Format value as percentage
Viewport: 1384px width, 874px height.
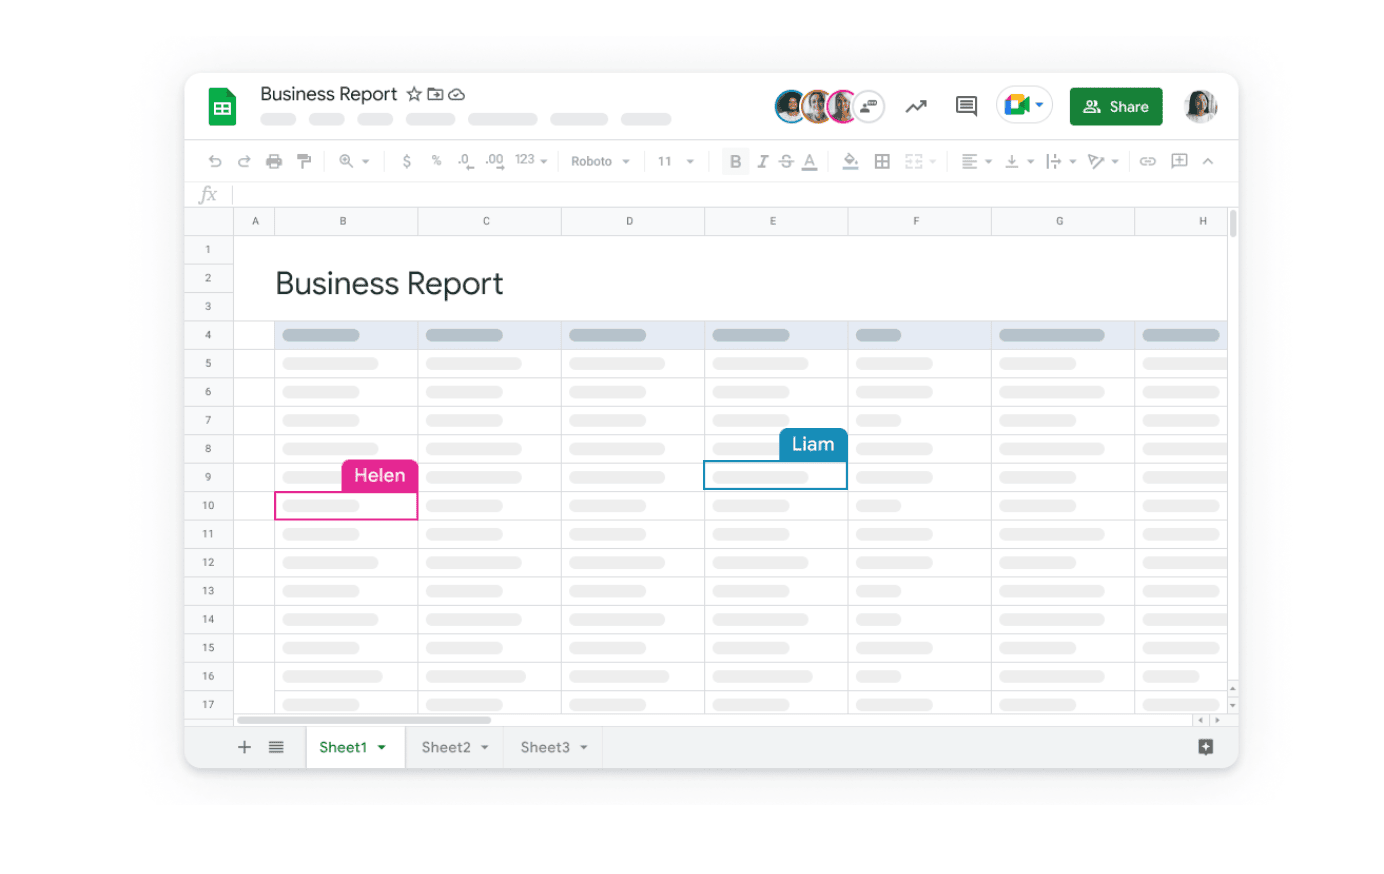[436, 160]
